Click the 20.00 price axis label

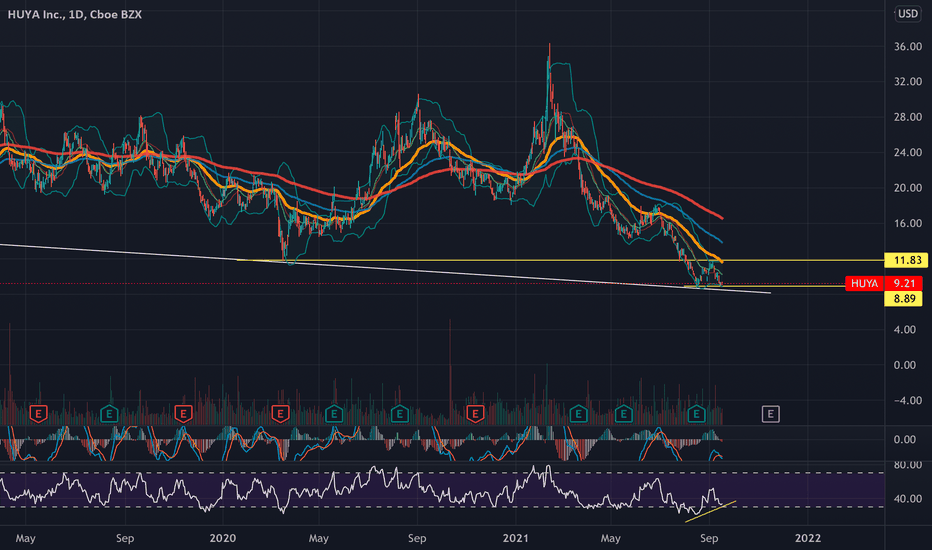point(908,188)
